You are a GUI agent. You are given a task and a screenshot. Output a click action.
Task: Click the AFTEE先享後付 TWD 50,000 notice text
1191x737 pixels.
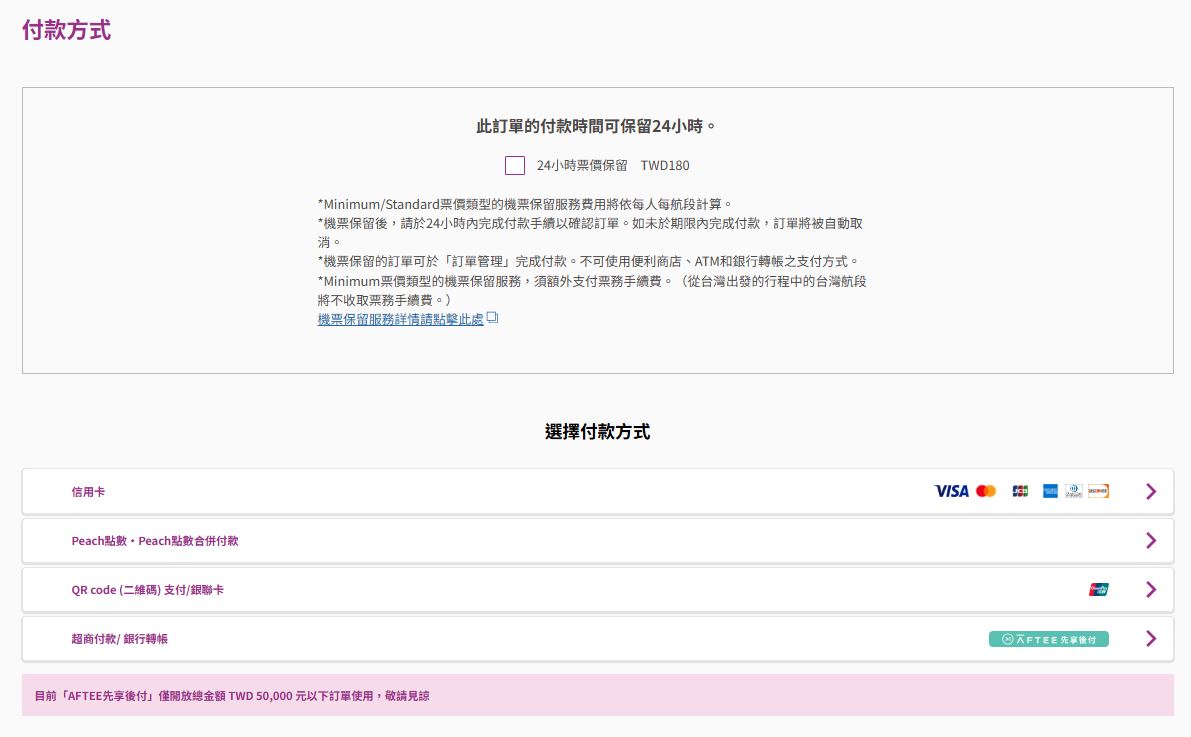click(232, 696)
